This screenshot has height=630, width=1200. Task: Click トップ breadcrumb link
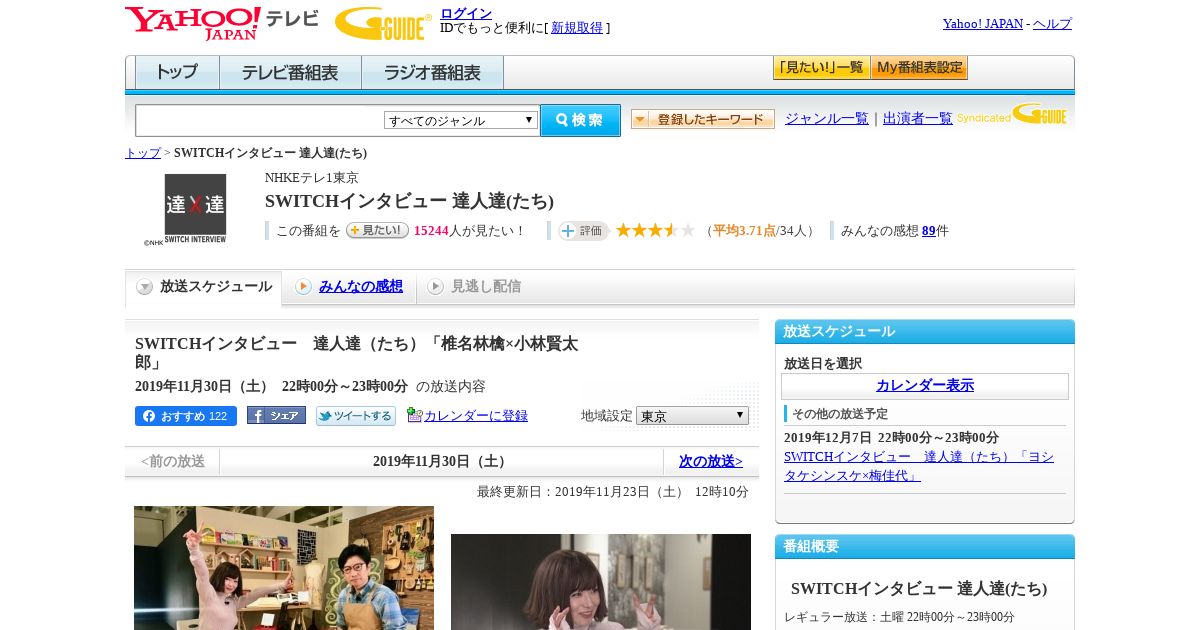[x=143, y=153]
